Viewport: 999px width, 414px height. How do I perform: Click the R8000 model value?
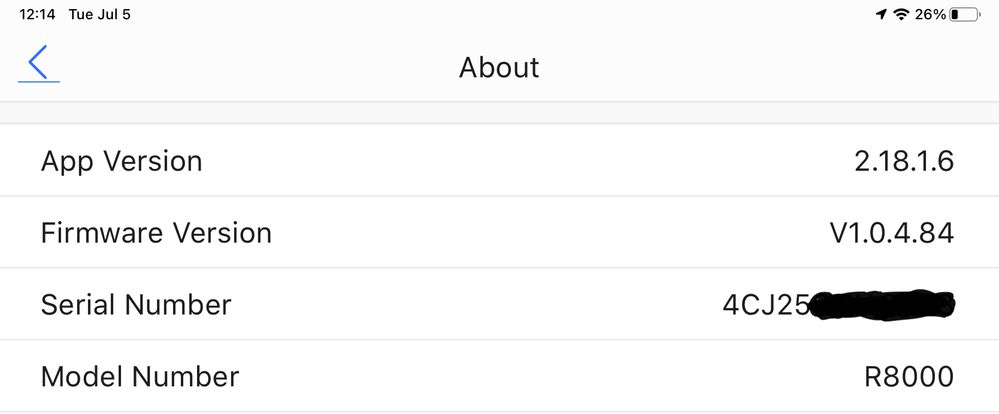coord(908,377)
